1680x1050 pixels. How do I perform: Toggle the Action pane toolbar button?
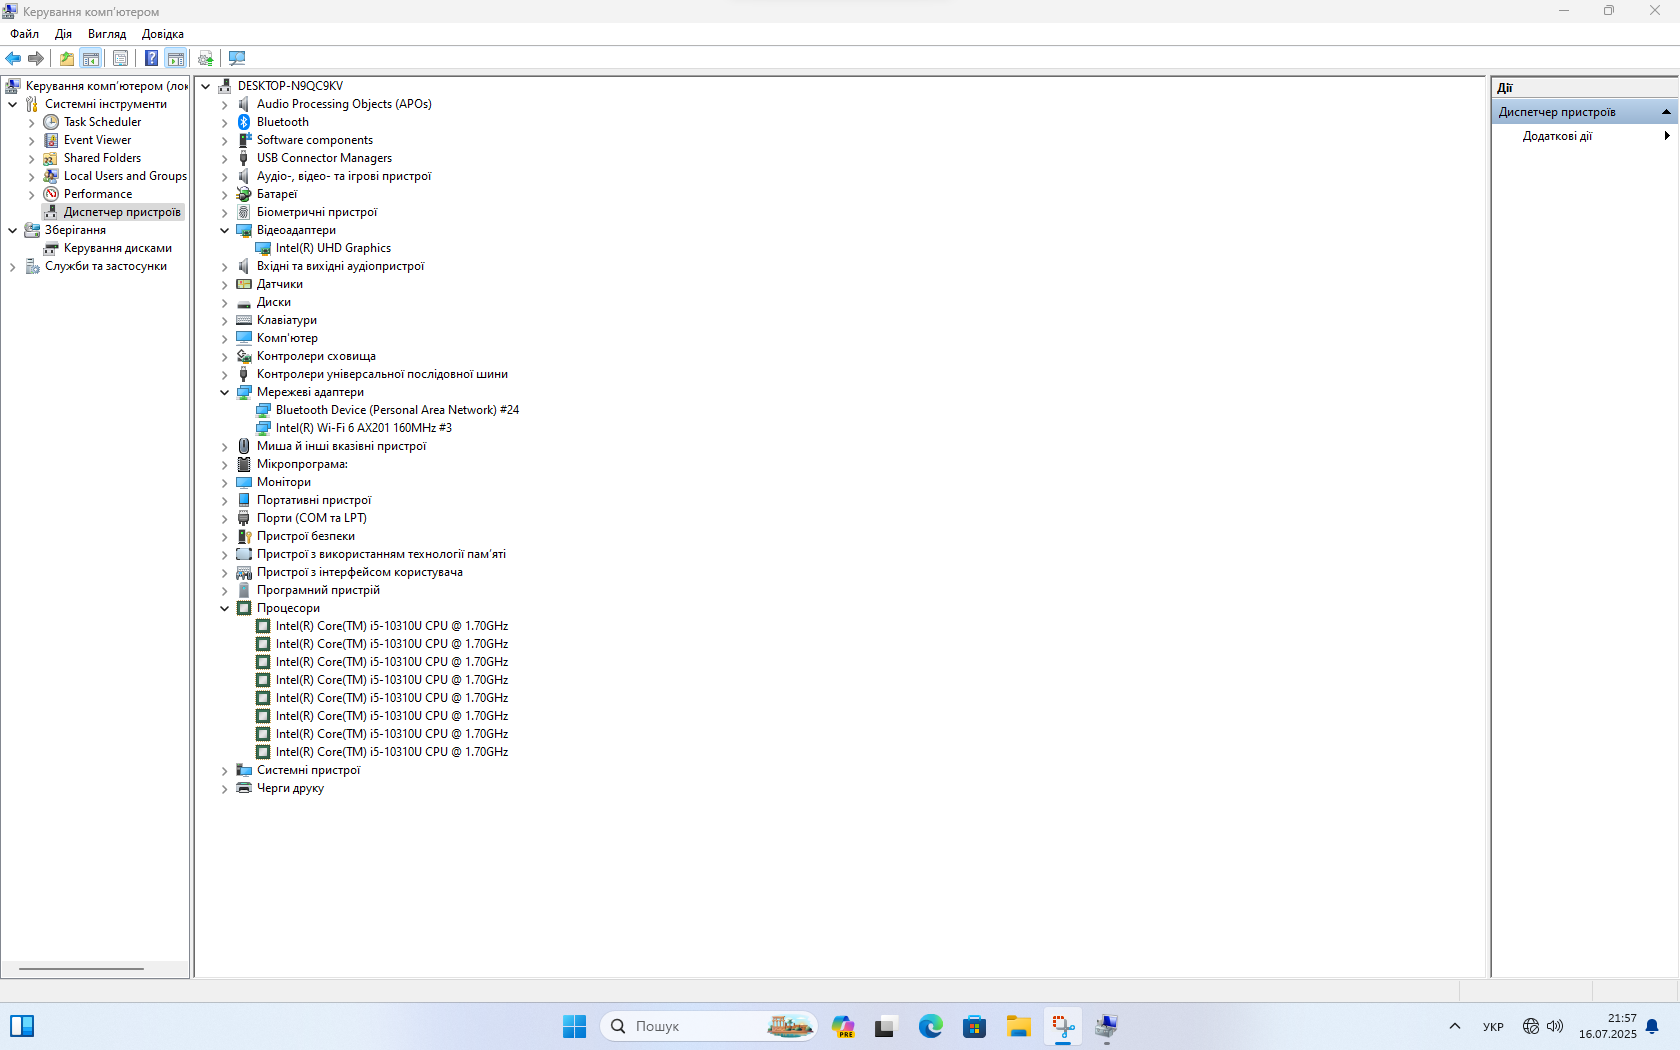(x=176, y=58)
